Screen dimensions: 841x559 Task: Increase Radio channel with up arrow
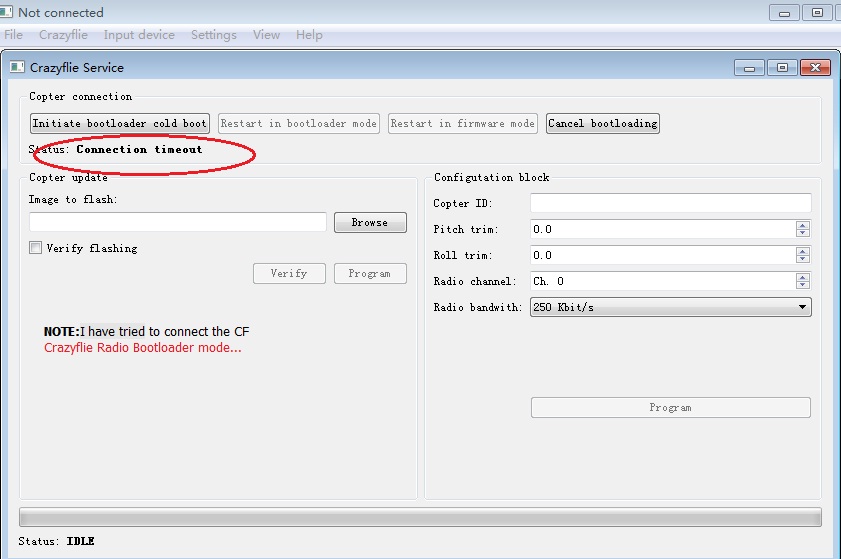pos(802,277)
